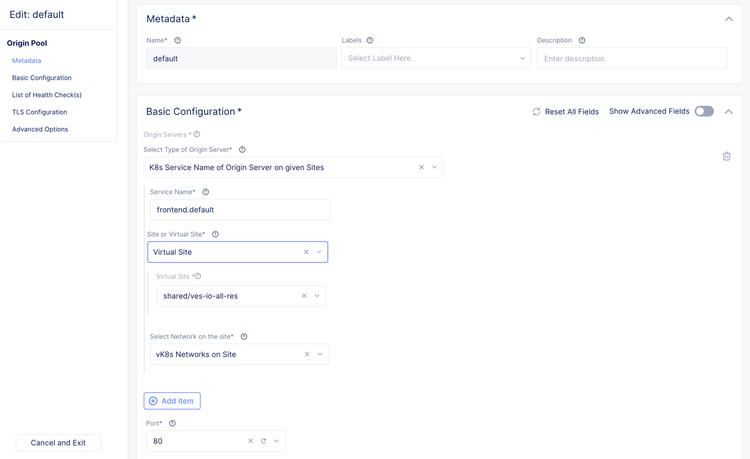Viewport: 750px width, 459px height.
Task: Go to TLS Configuration in sidebar
Action: click(x=40, y=112)
